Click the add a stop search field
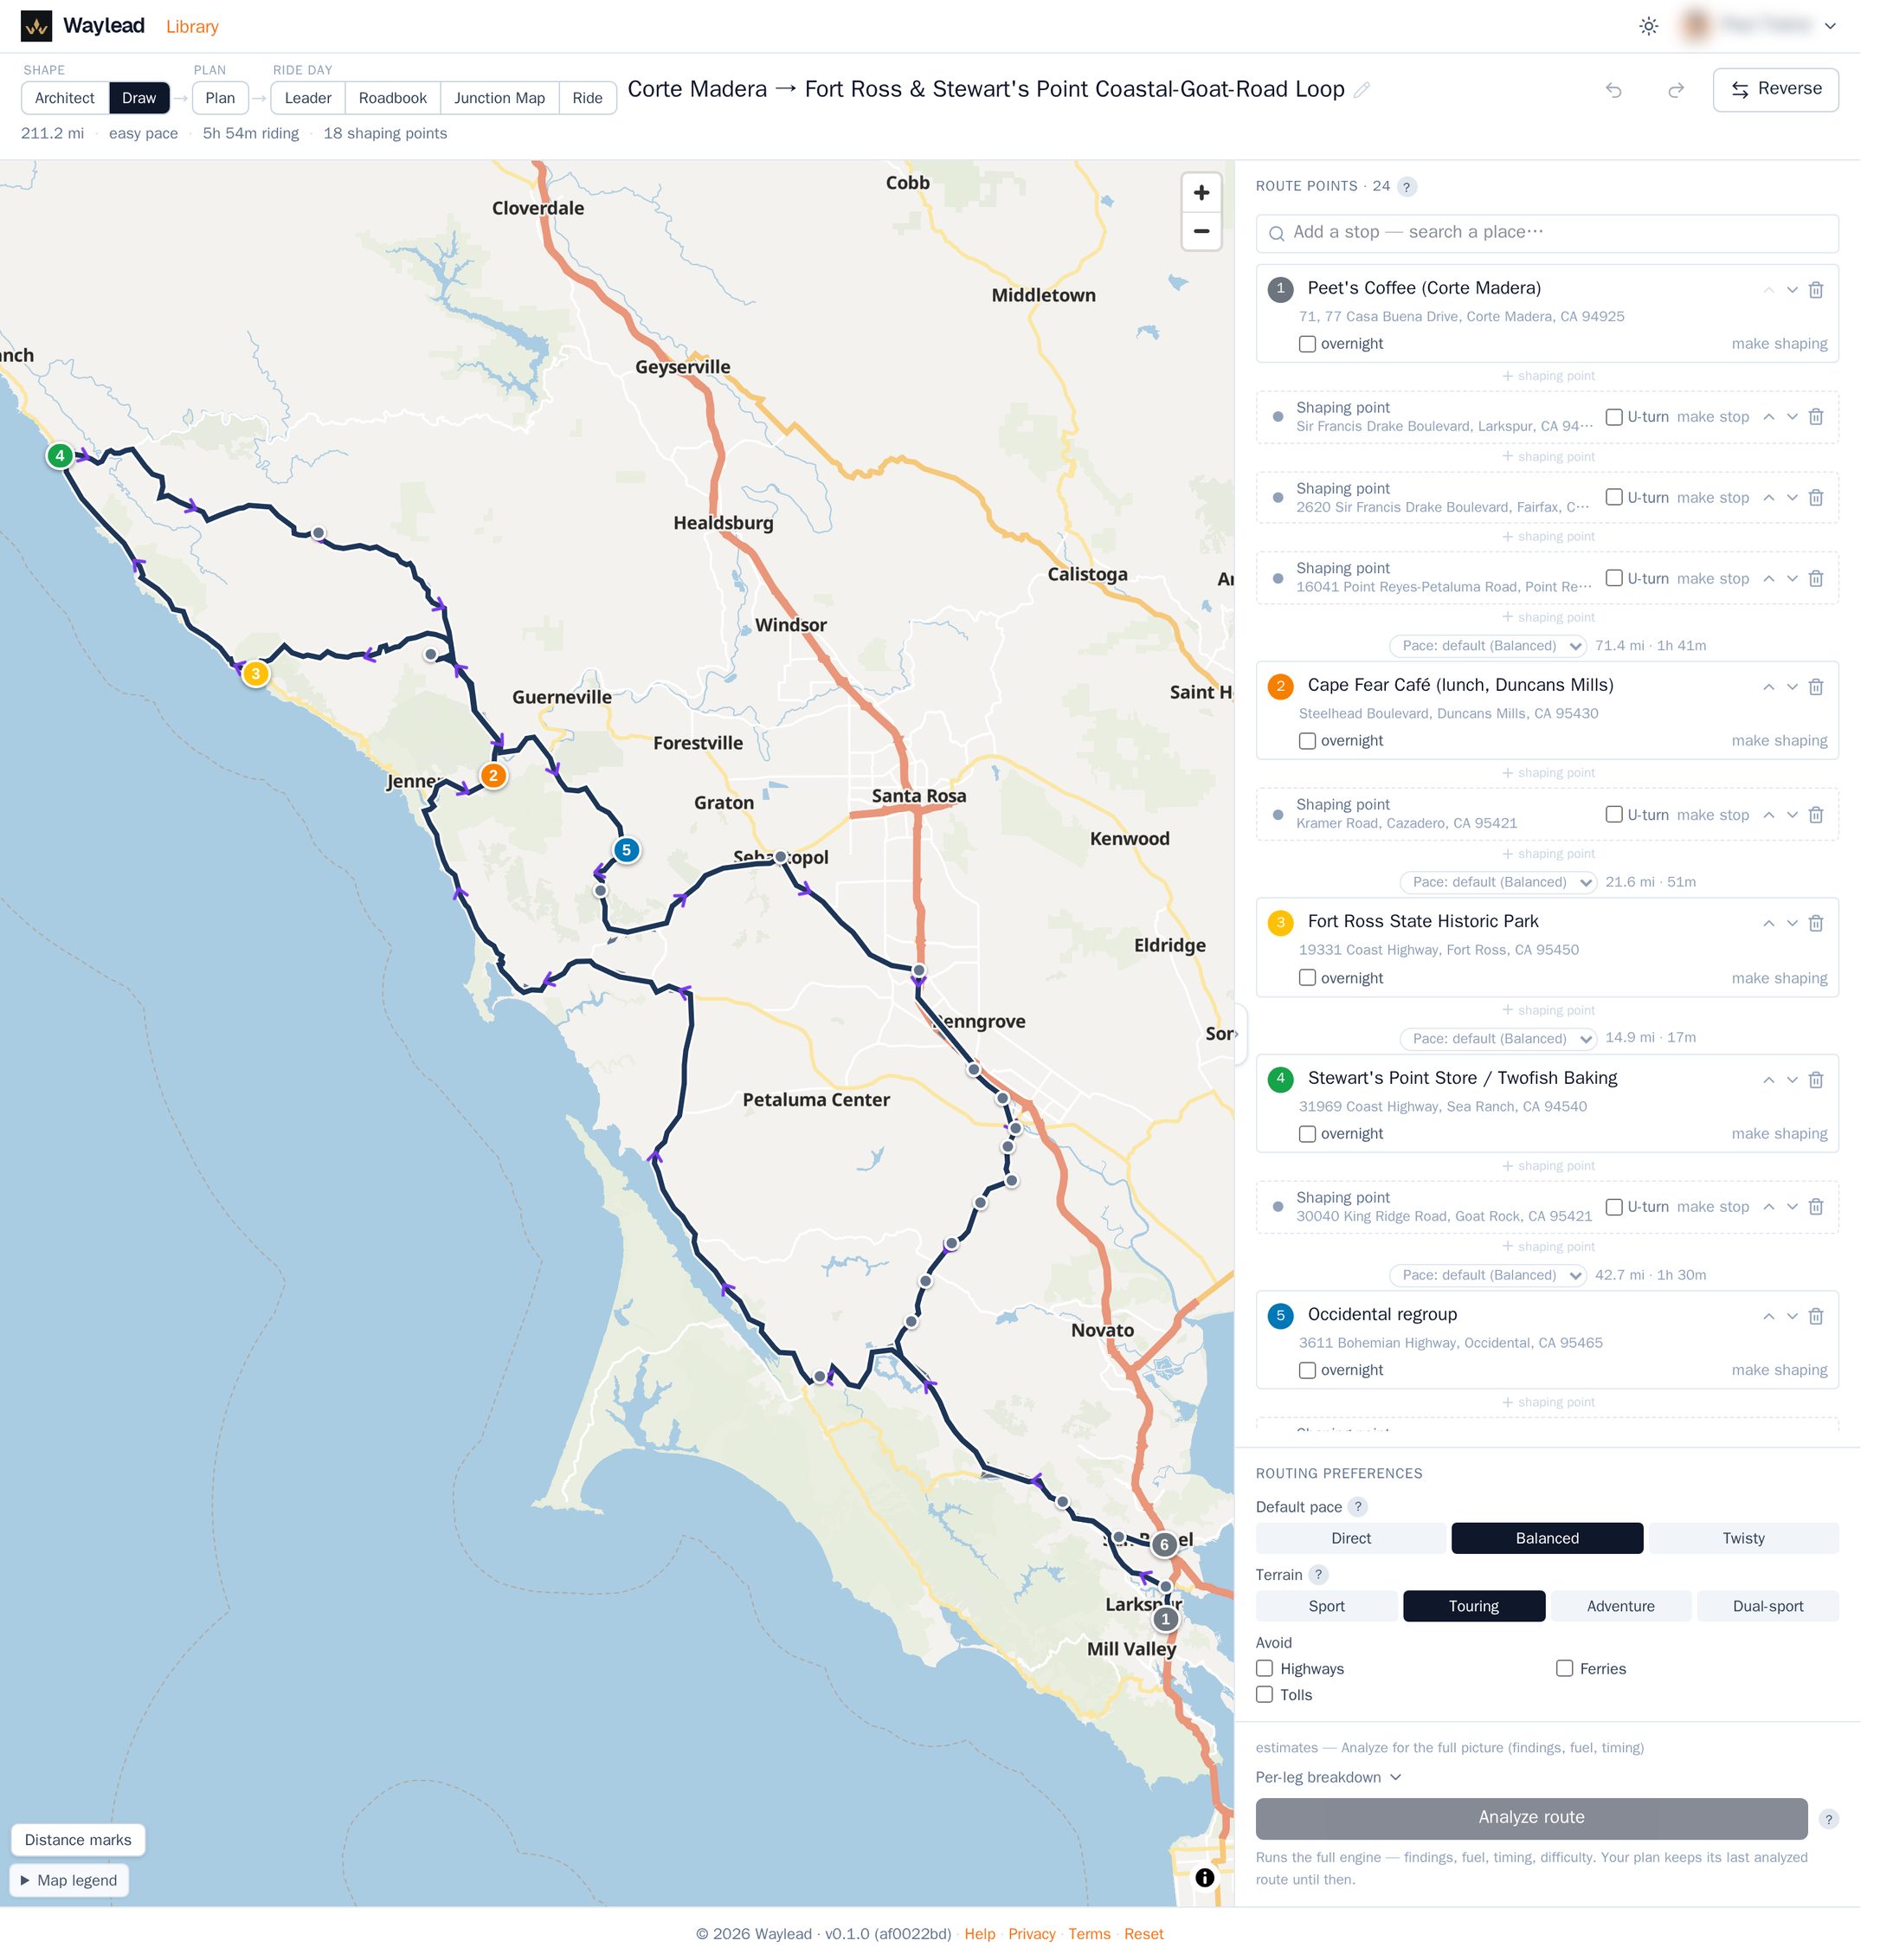Viewport: 1880px width, 1960px height. coord(1547,233)
